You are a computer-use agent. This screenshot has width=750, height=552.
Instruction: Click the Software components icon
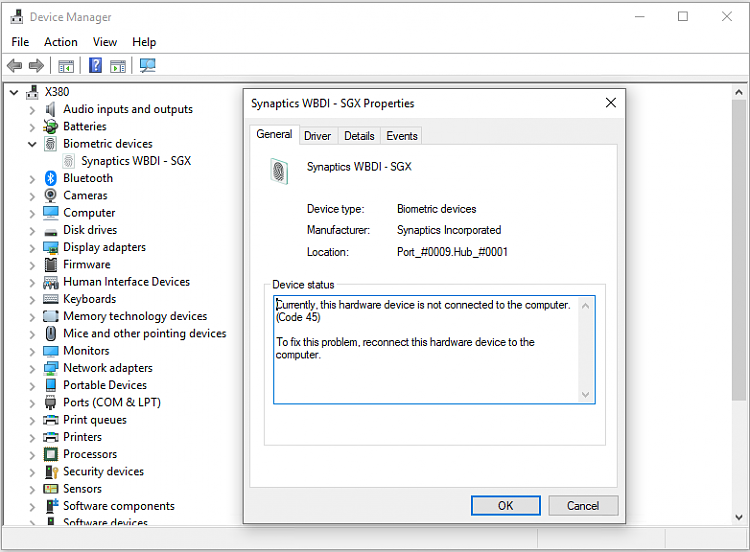click(51, 506)
